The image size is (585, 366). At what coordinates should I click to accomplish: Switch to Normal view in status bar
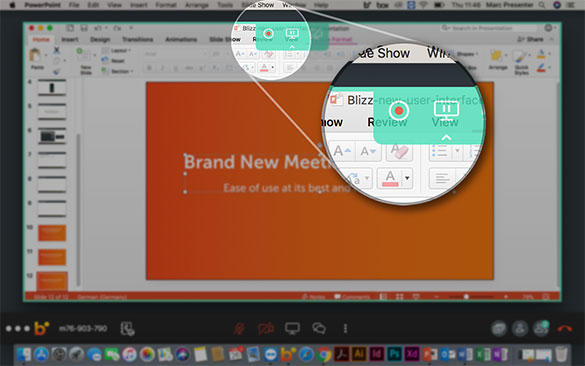click(x=383, y=297)
